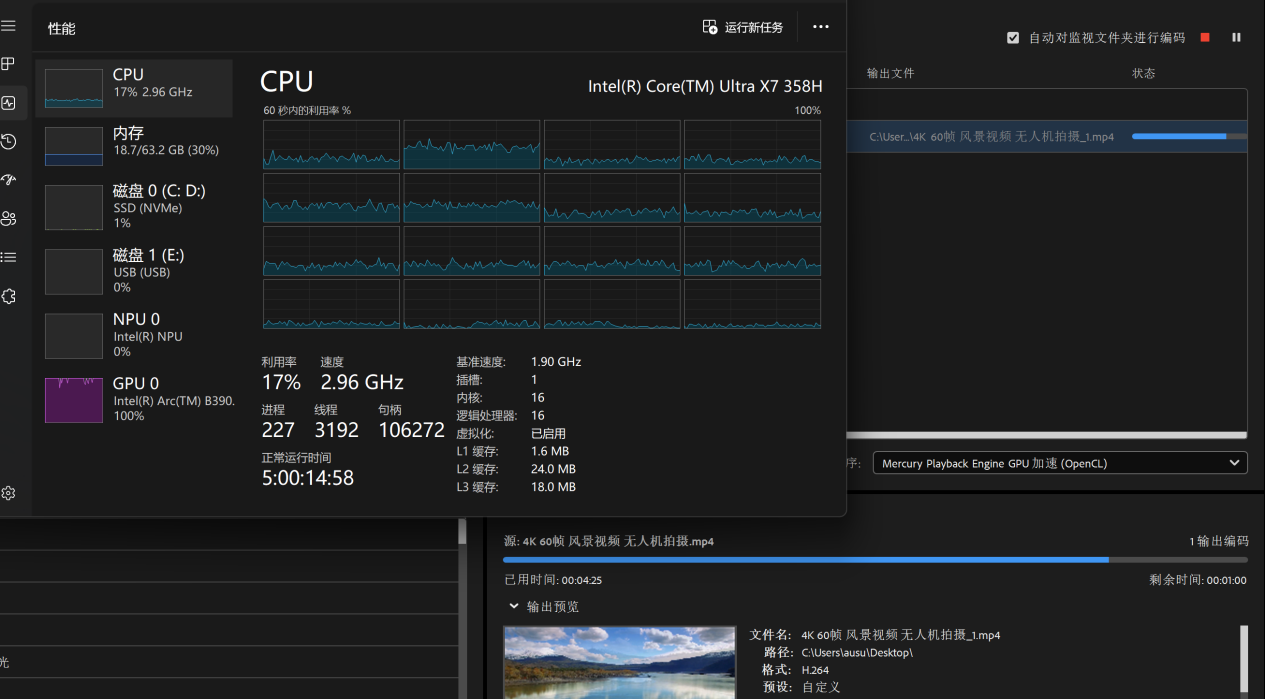Open the Details list page icon
Screen dimensions: 1265x699
coord(8,257)
